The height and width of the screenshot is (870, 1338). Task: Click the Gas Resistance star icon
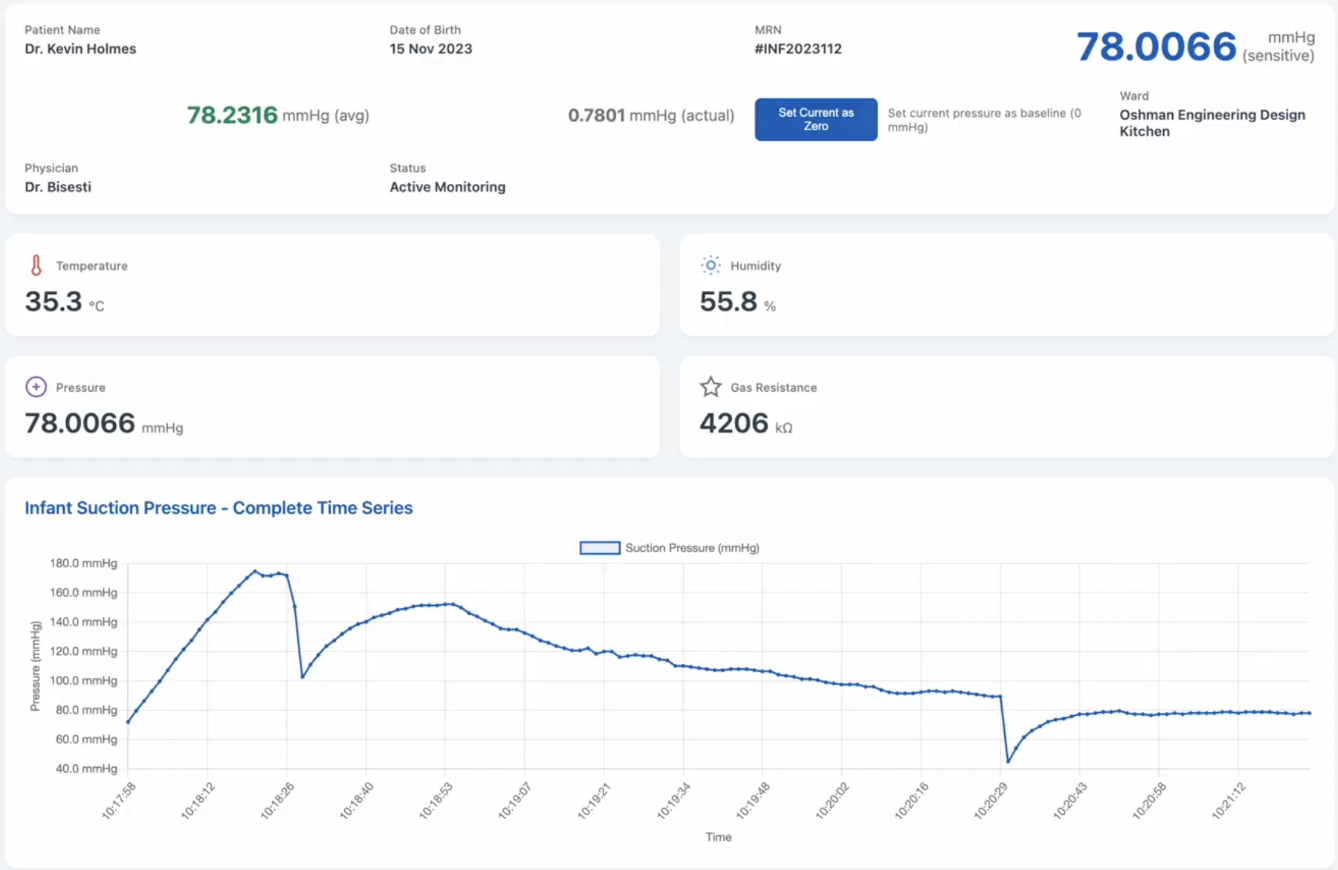pos(710,386)
